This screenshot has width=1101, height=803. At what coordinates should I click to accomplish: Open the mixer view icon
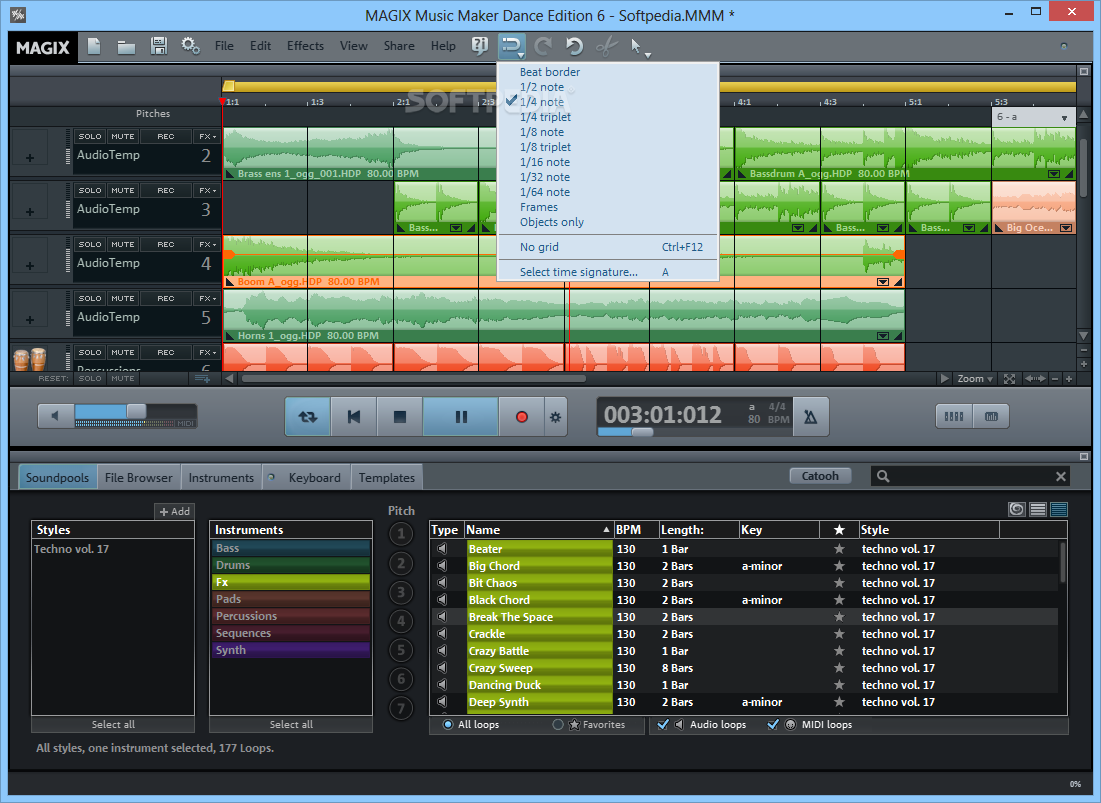click(x=991, y=416)
